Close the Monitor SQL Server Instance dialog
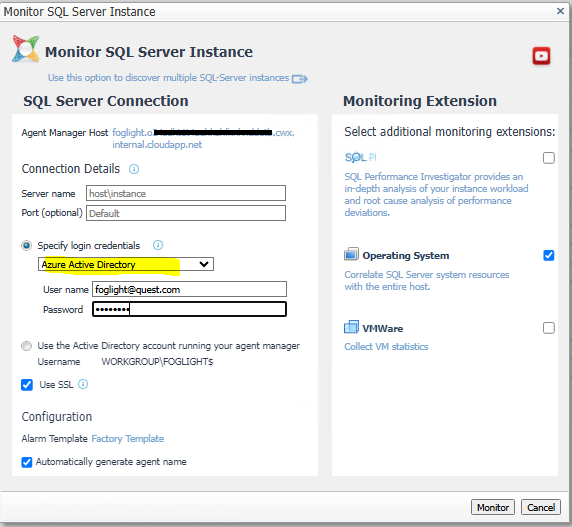 pos(560,11)
